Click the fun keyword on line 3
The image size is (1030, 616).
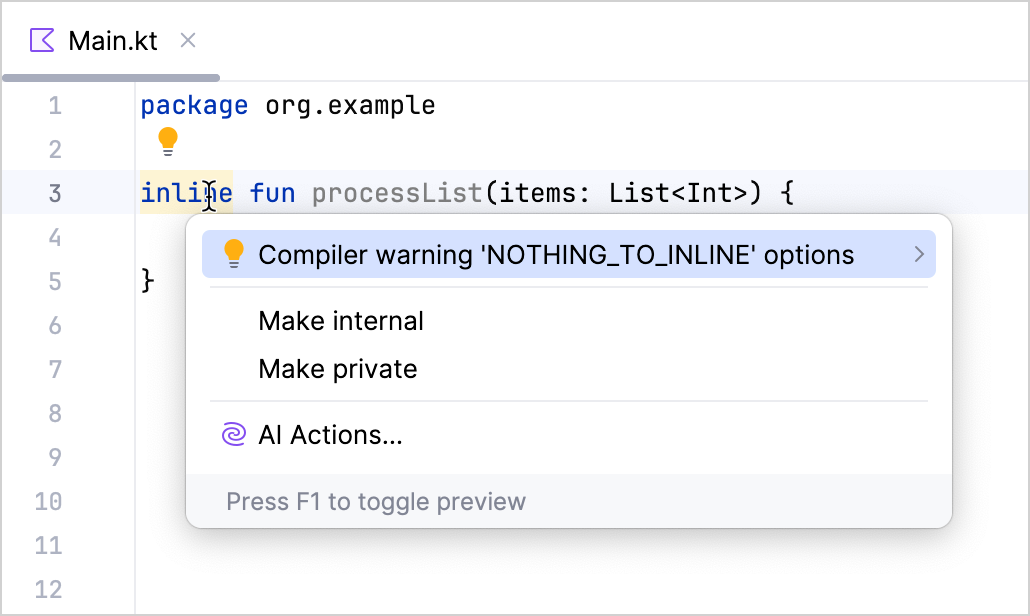click(x=272, y=193)
